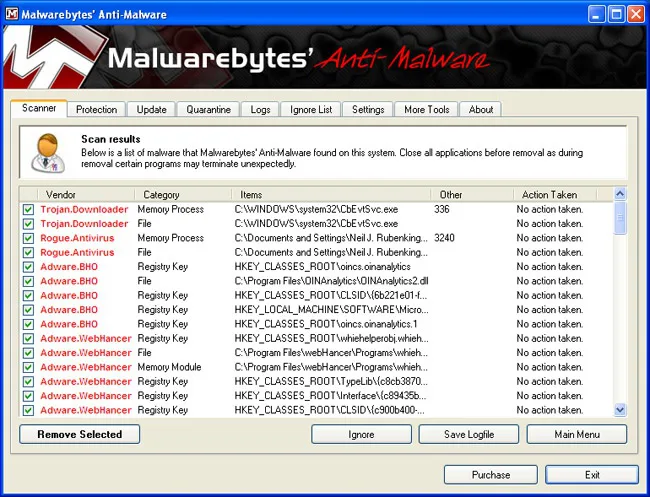The width and height of the screenshot is (650, 497).
Task: Select HKEY_CLASSES_ROOT\Interface\{c89435b item
Action: (330, 396)
